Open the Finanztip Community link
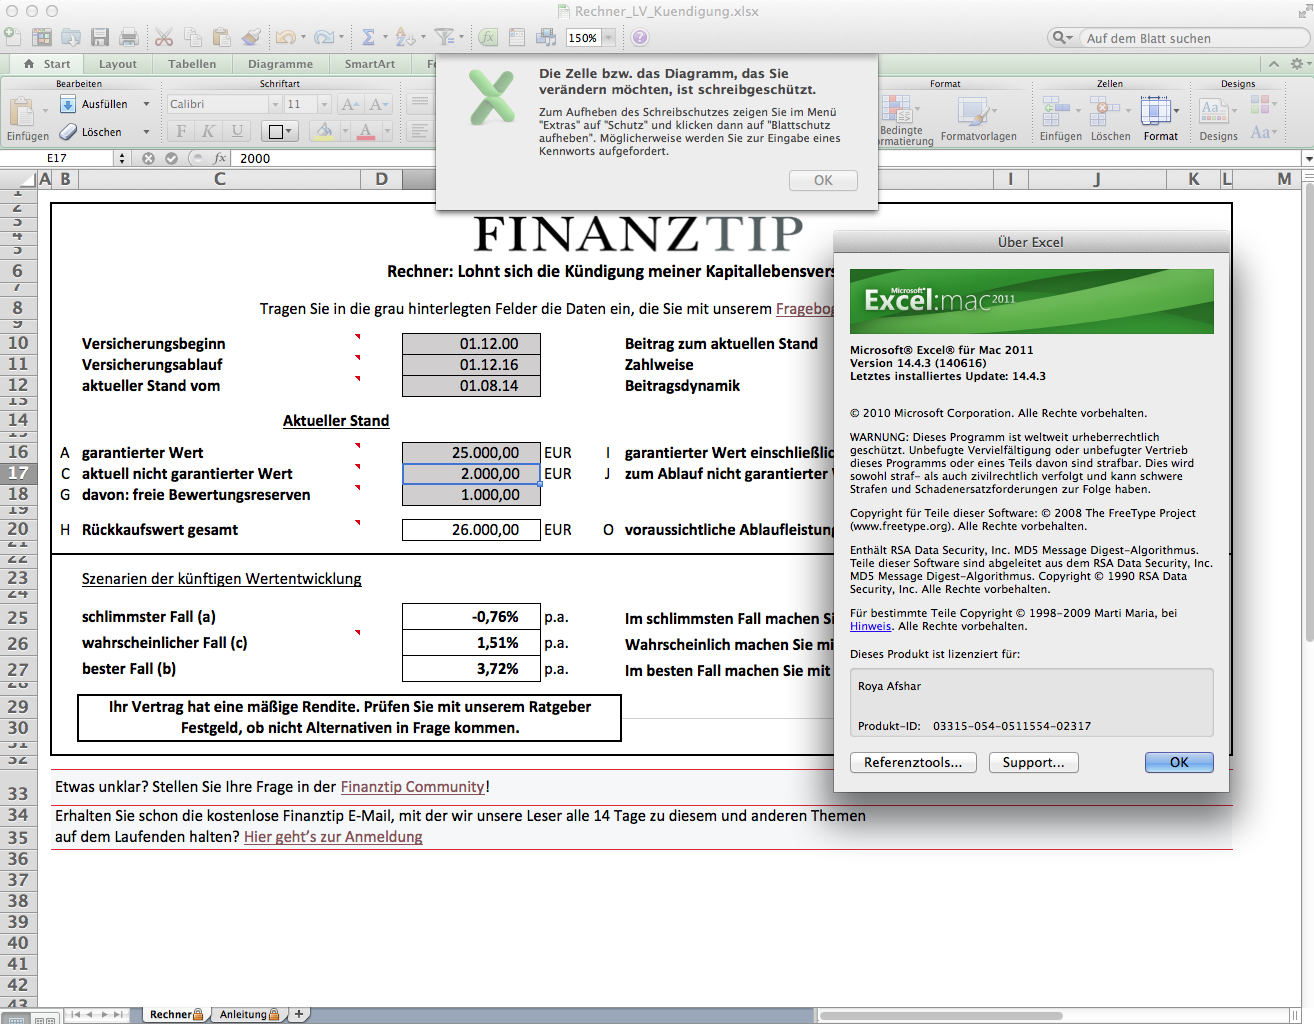1314x1024 pixels. tap(412, 787)
